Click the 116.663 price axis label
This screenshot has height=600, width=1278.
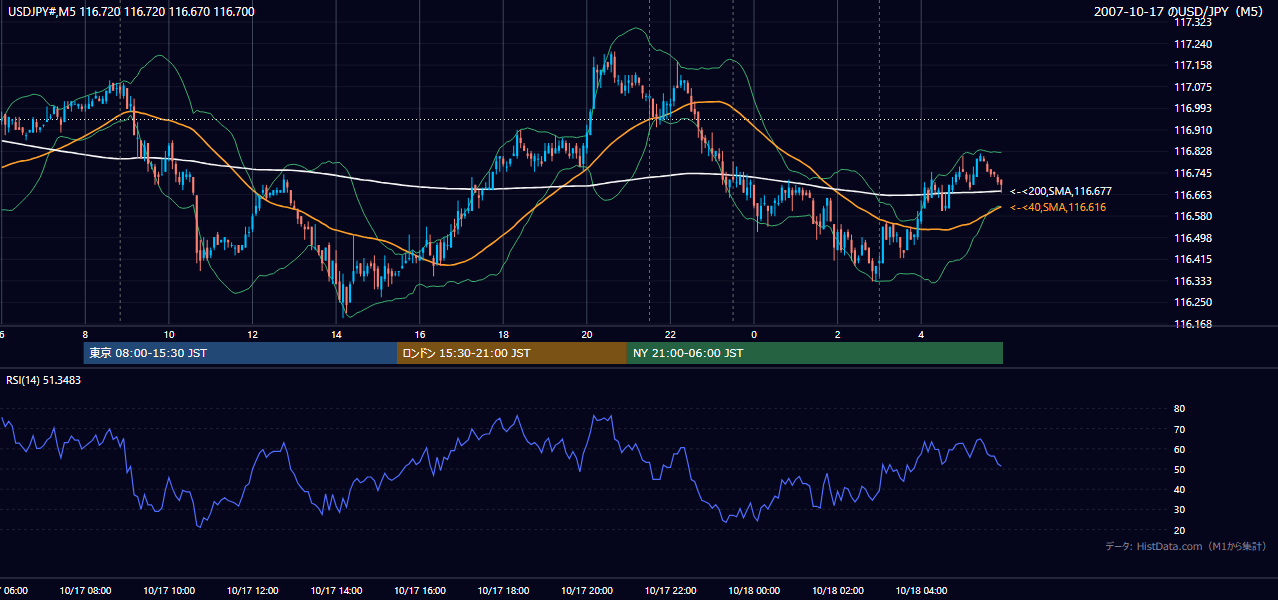click(x=1192, y=195)
